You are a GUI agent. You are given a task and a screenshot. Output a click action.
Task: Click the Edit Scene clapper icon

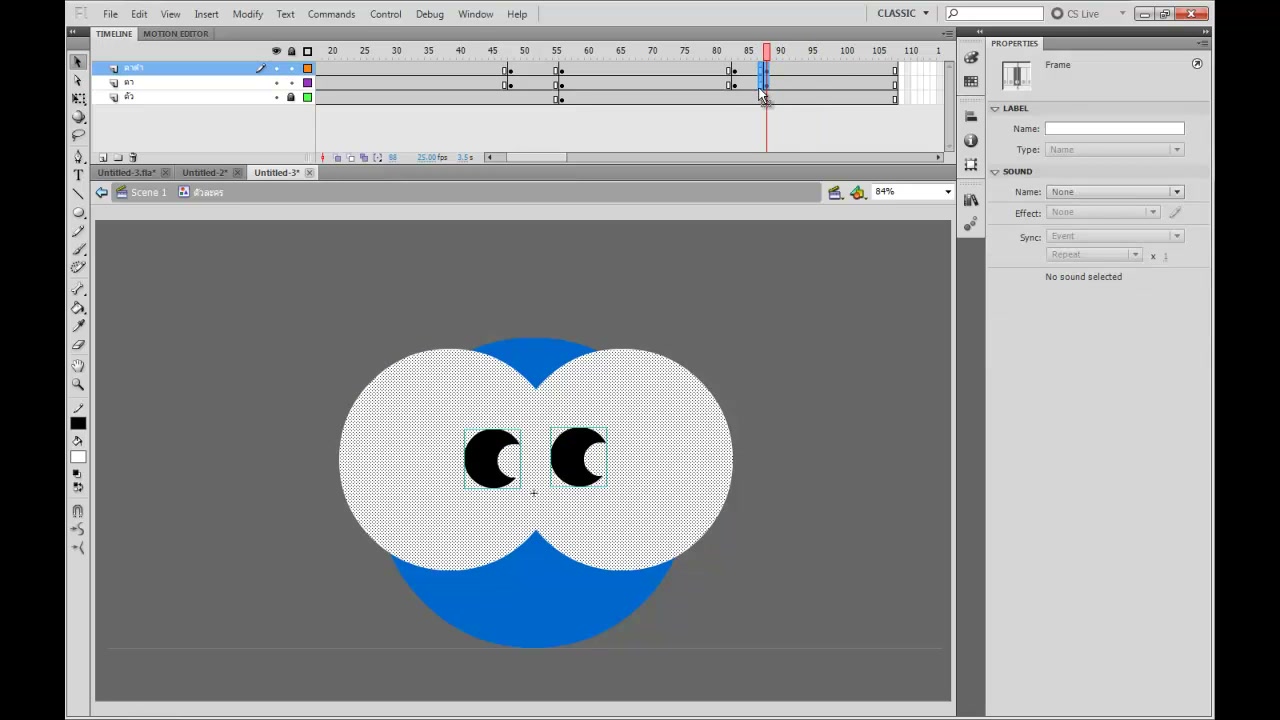835,192
